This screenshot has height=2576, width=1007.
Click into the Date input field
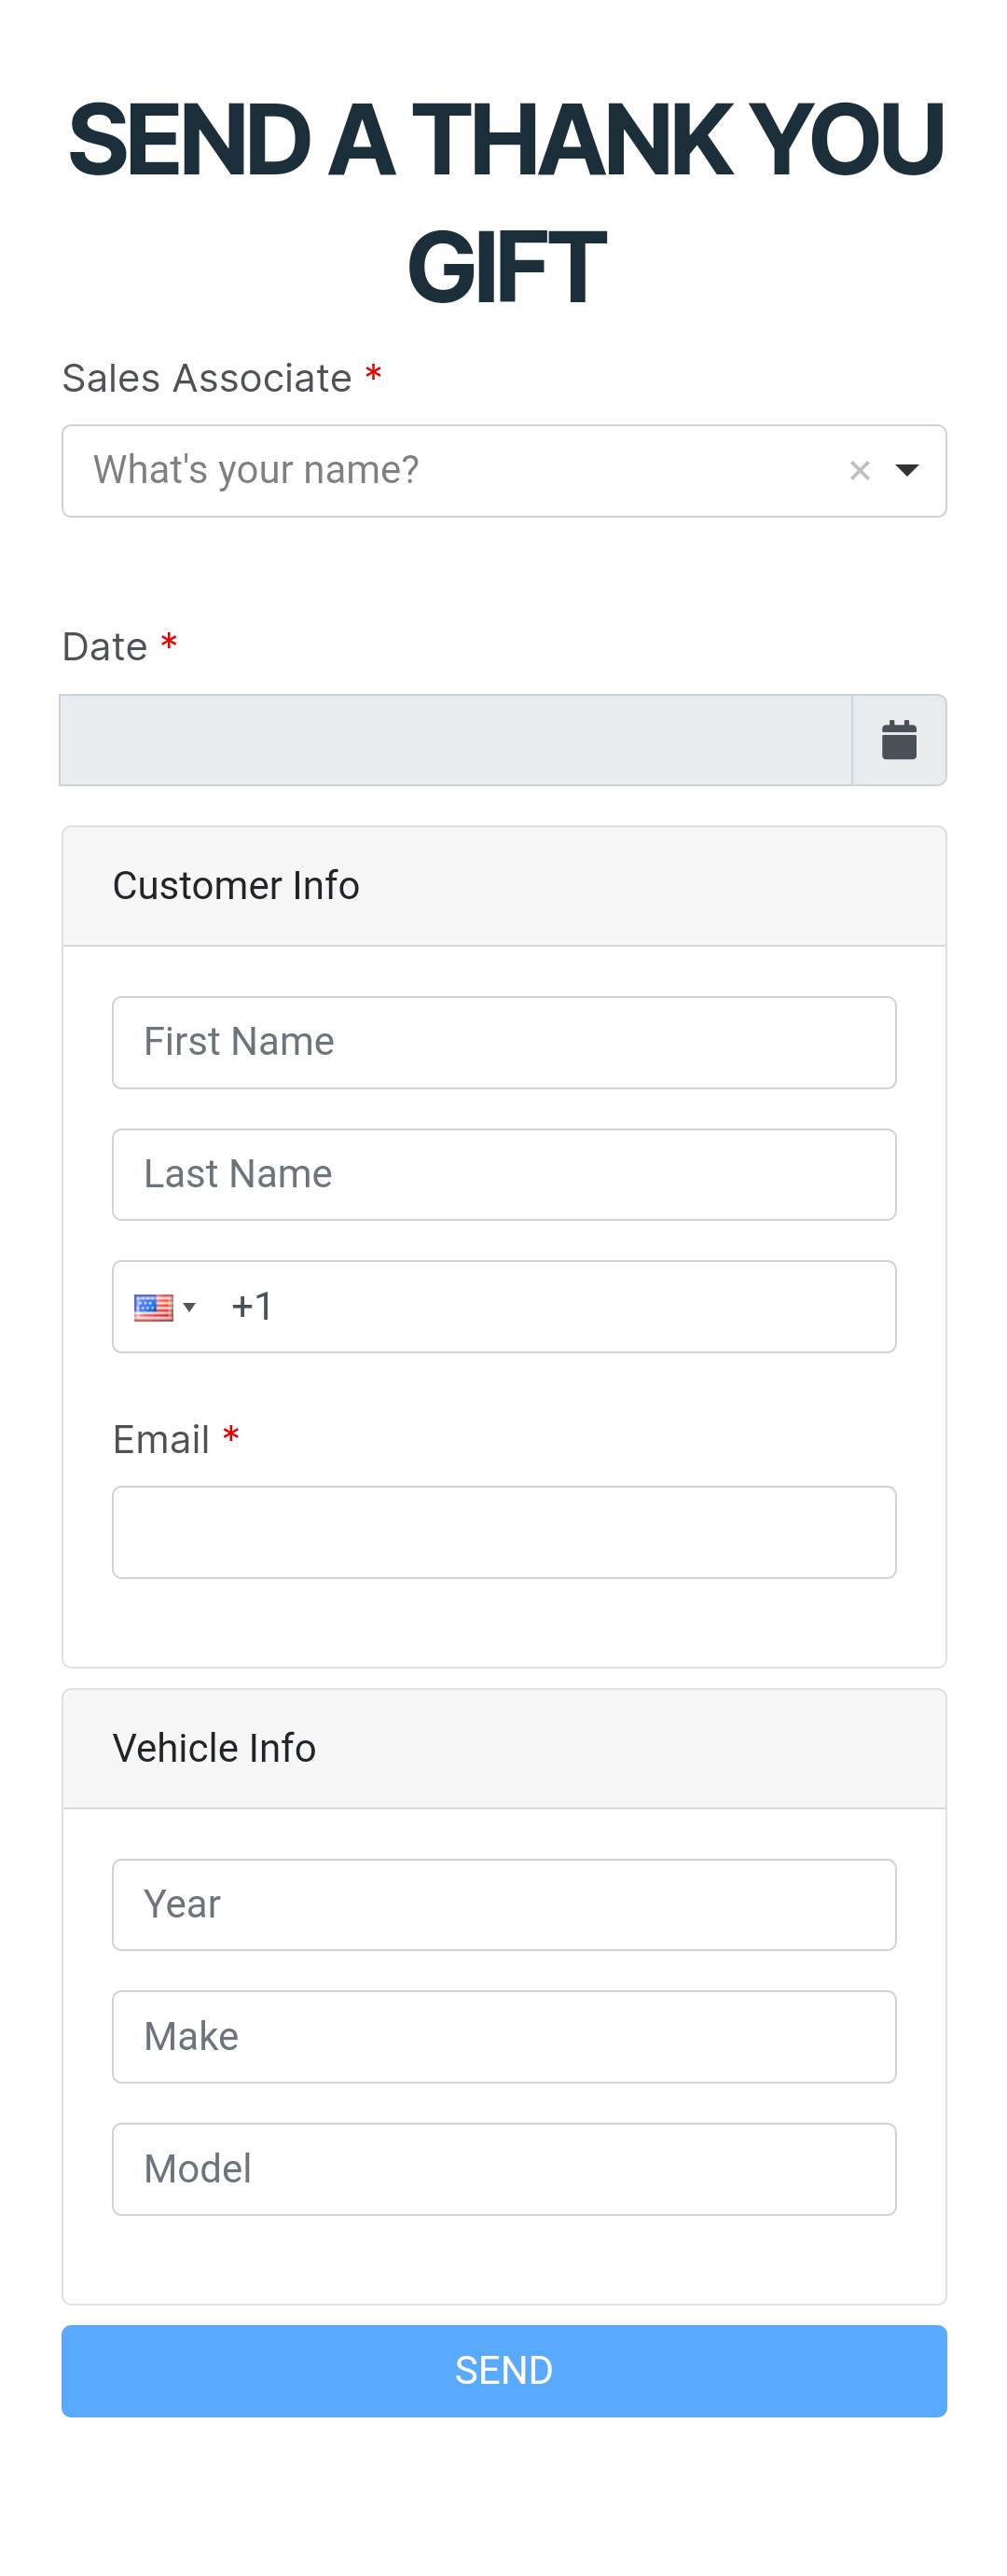(455, 740)
